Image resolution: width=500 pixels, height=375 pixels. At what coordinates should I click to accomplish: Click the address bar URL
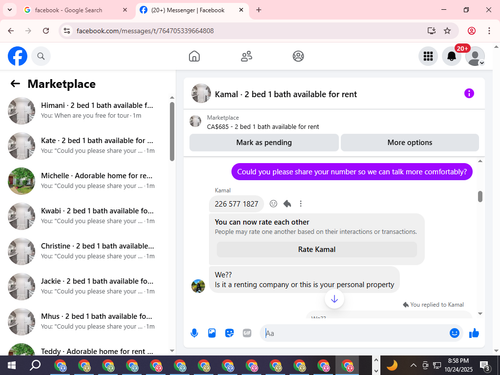pos(145,31)
